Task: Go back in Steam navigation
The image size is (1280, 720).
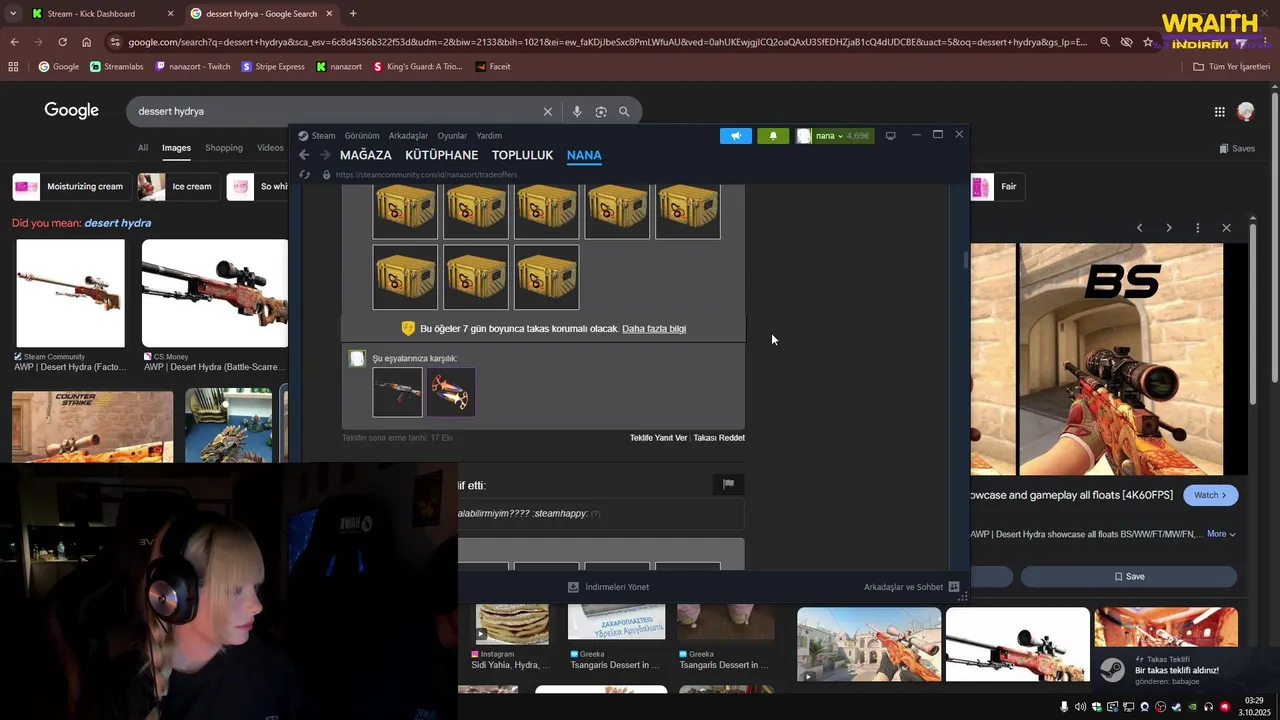Action: pos(304,155)
